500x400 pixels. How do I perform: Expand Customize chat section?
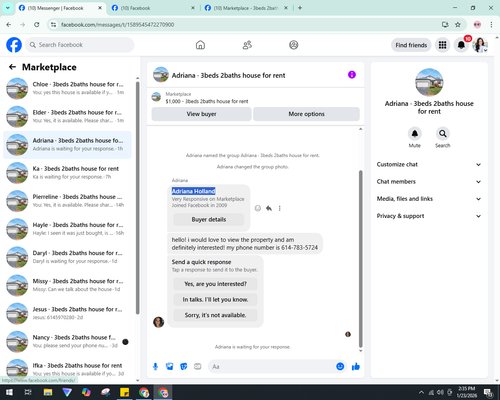point(429,164)
